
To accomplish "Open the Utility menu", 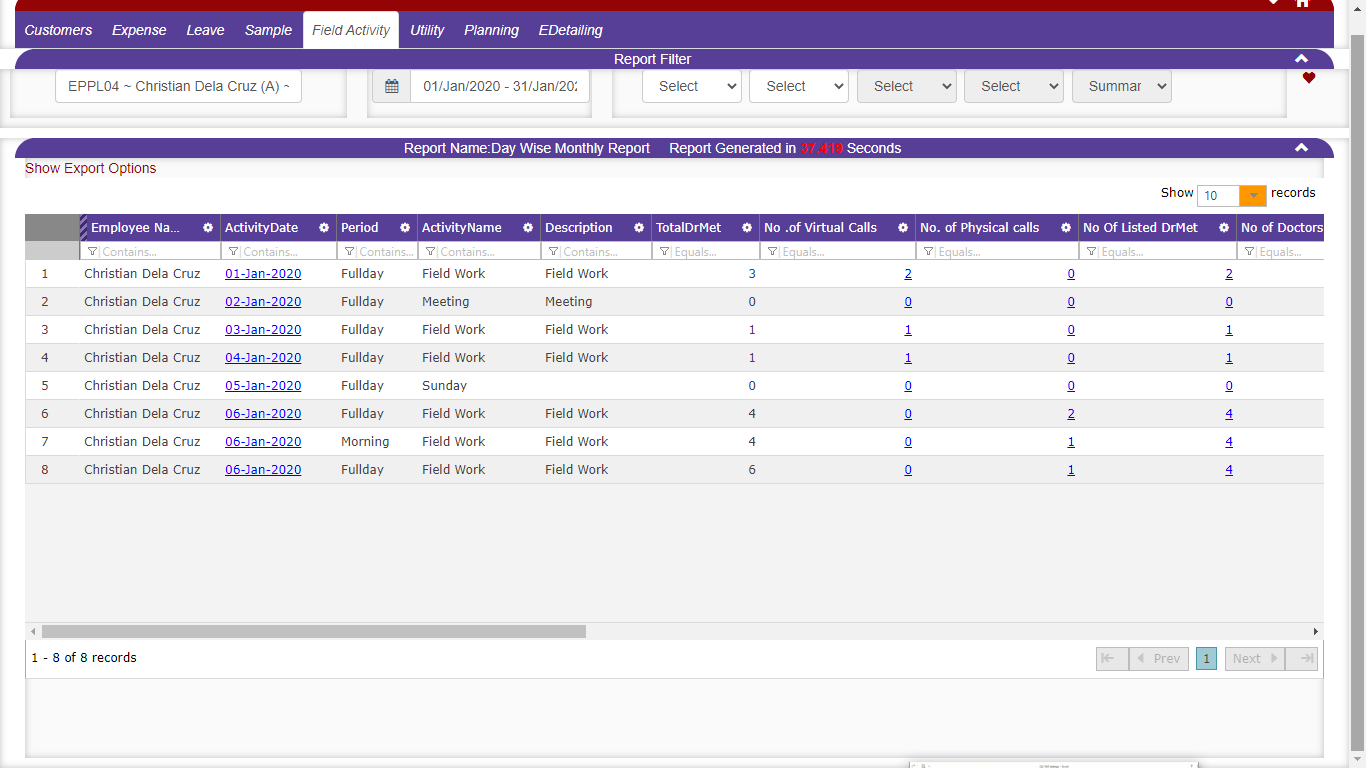I will (x=427, y=30).
